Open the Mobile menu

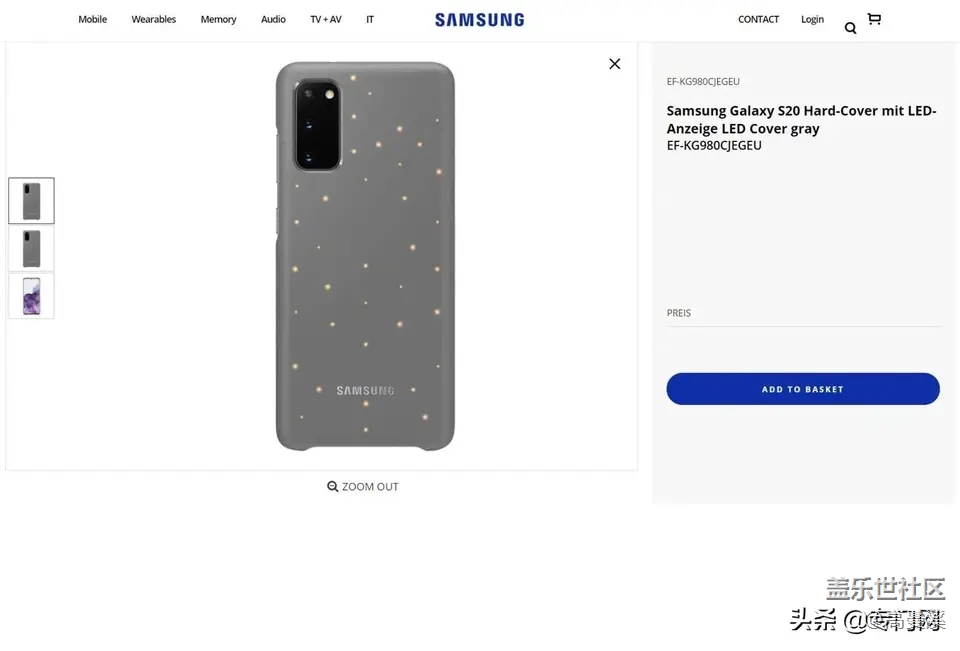point(93,19)
